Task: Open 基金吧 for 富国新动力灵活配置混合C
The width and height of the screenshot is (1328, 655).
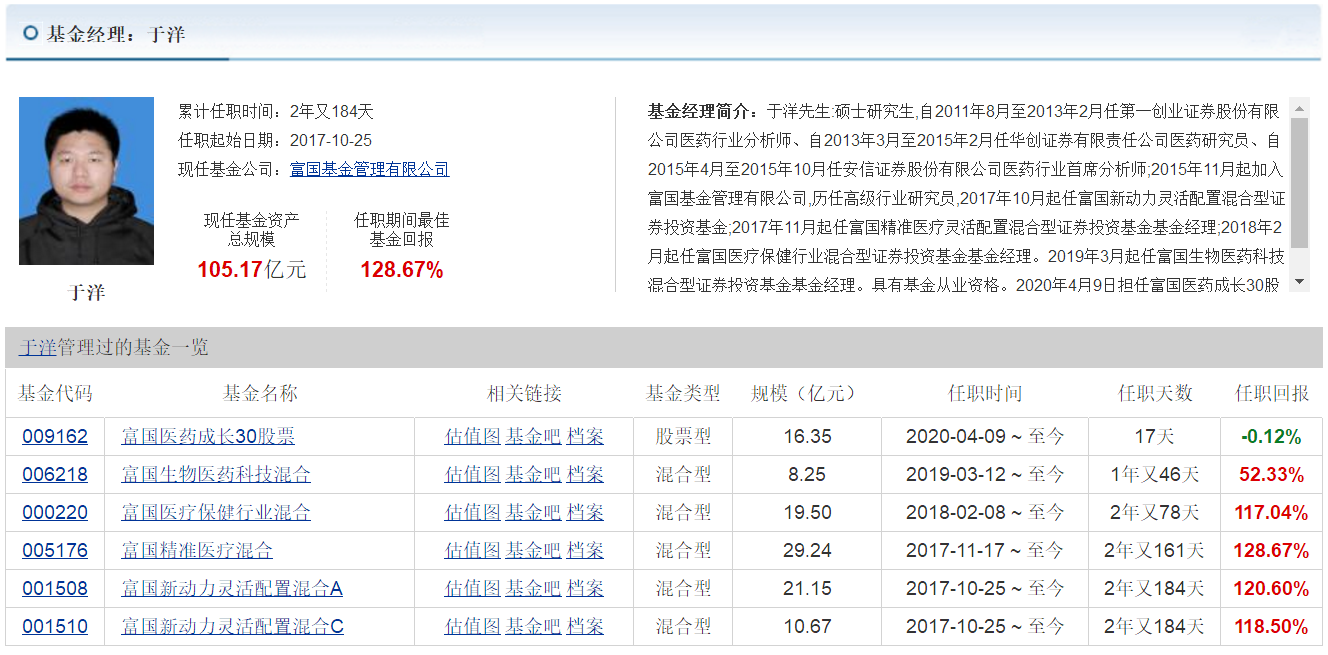Action: point(533,627)
